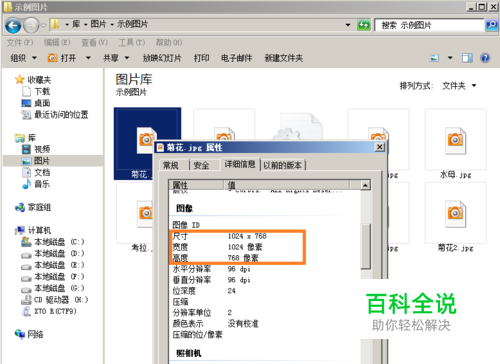Click the grayed forward navigation arrow
Viewport: 500px width, 364px height.
(x=31, y=25)
